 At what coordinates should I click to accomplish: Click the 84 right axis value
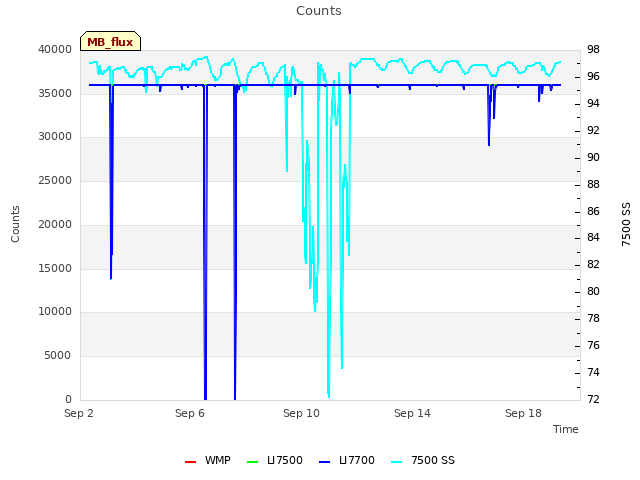(x=593, y=237)
